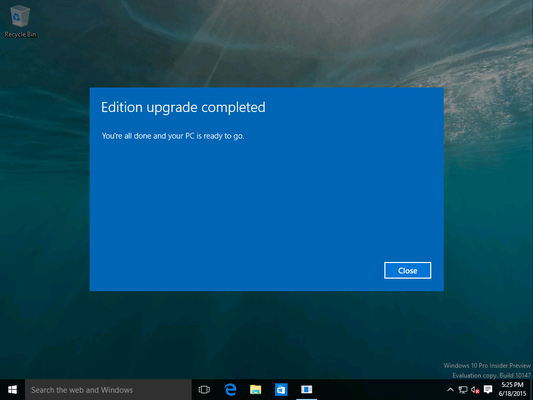Close the Edition upgrade completed dialog
The width and height of the screenshot is (533, 400).
pyautogui.click(x=408, y=271)
